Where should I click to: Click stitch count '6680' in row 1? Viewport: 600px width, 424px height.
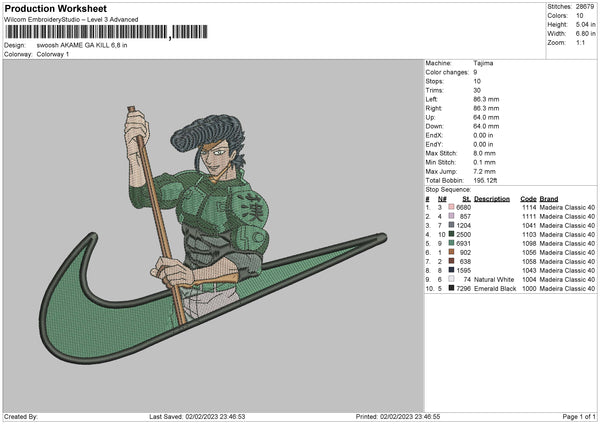point(463,207)
